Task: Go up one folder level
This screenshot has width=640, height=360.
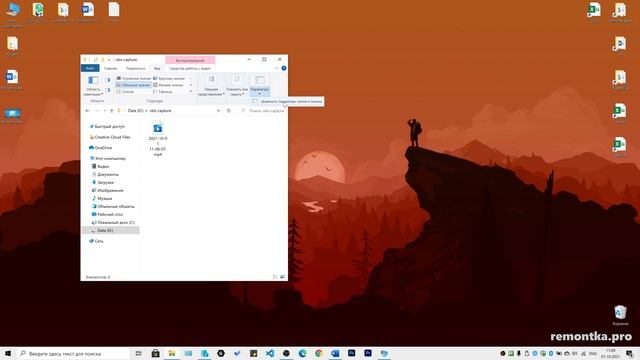Action: 111,111
